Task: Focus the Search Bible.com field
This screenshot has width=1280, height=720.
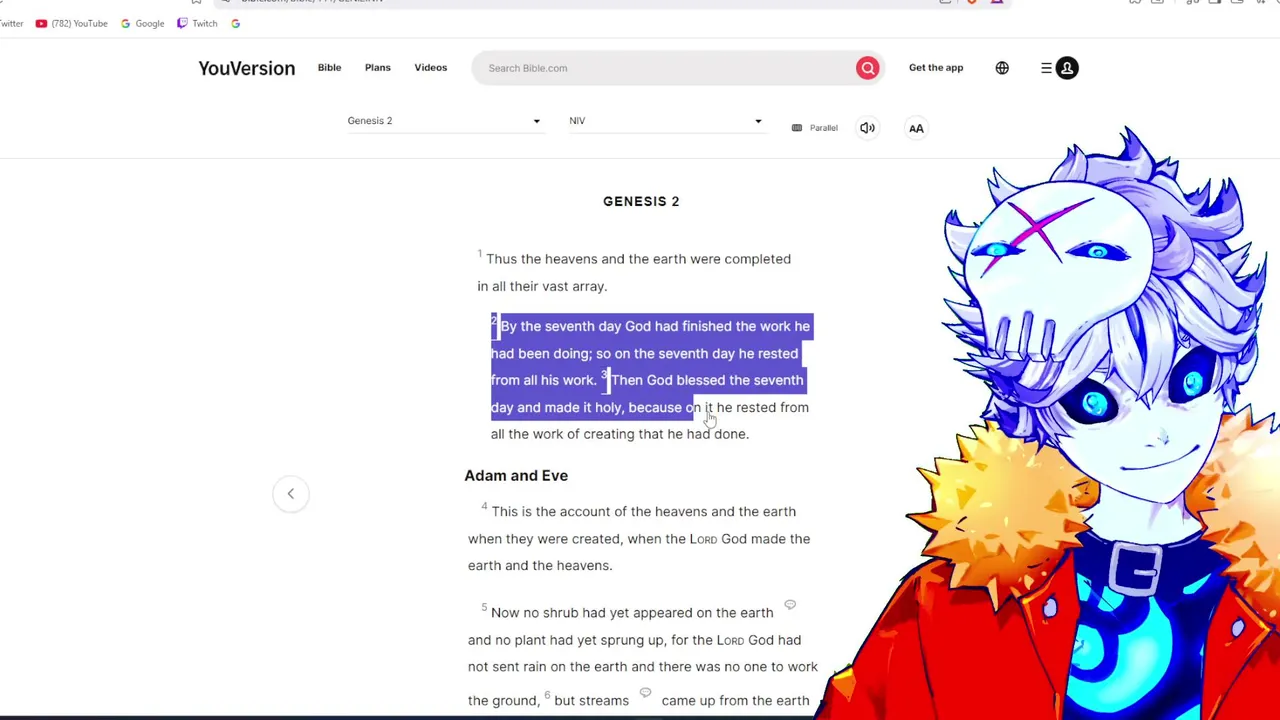Action: pos(665,68)
